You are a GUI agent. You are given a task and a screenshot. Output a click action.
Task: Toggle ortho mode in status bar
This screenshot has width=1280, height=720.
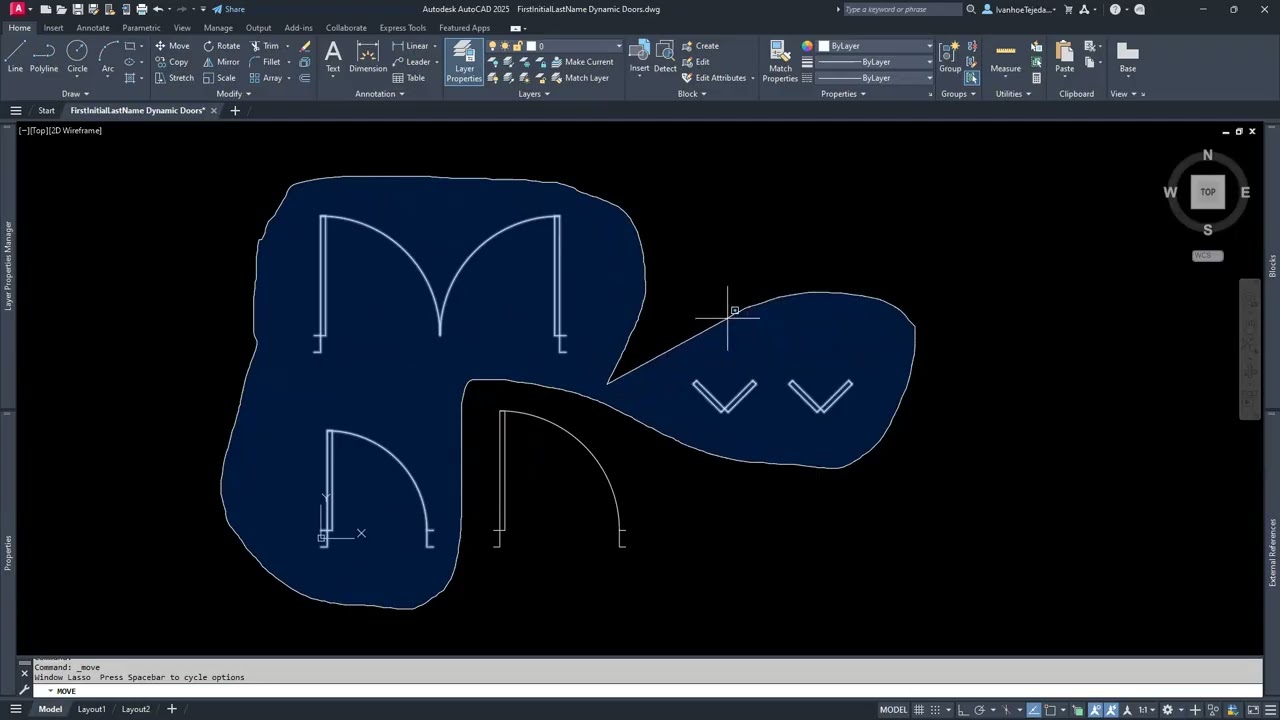coord(963,710)
